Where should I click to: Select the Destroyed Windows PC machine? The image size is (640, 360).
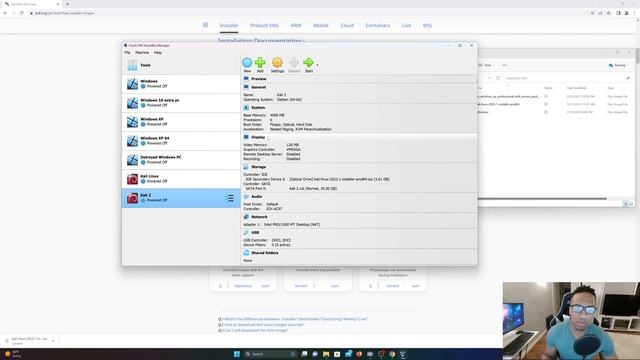pos(181,160)
